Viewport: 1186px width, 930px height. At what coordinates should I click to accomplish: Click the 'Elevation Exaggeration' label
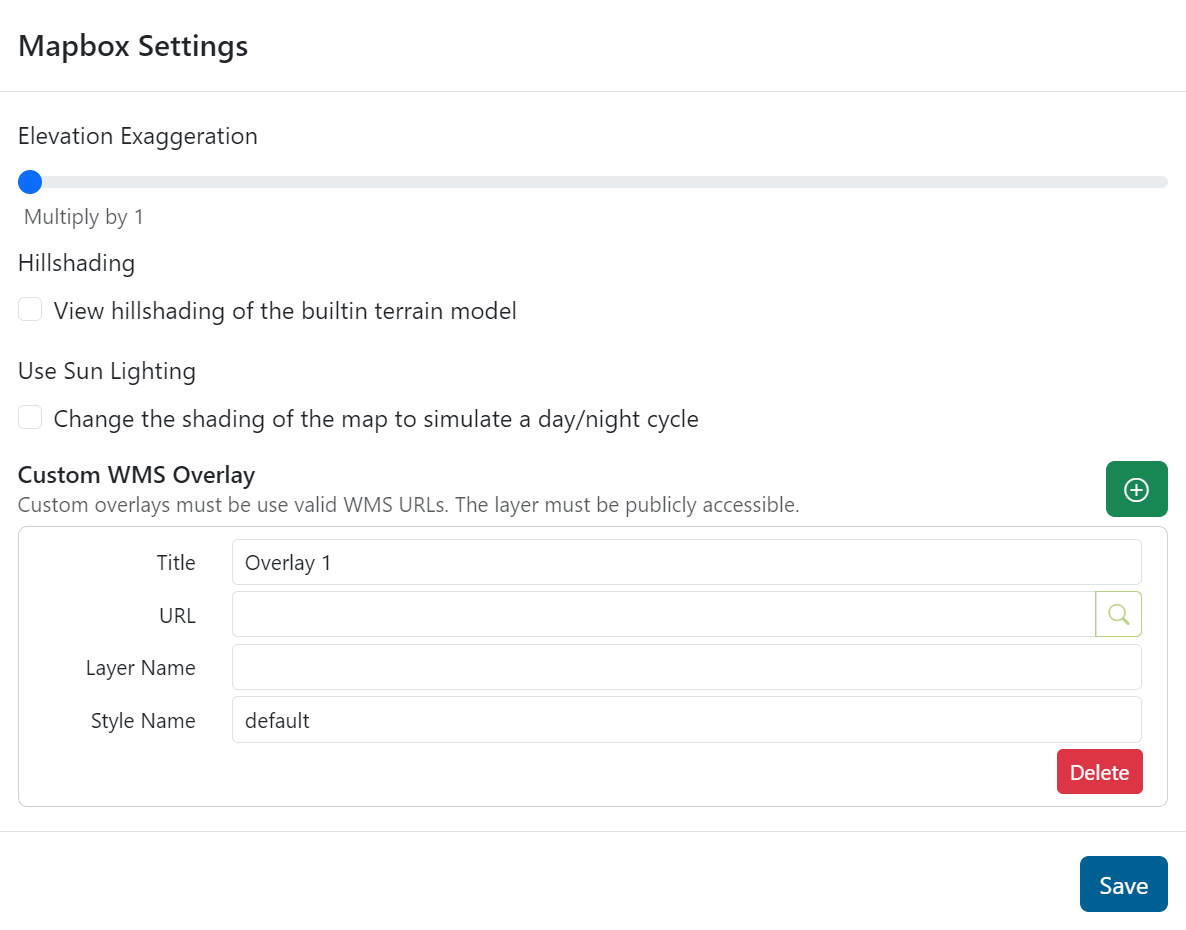coord(138,136)
